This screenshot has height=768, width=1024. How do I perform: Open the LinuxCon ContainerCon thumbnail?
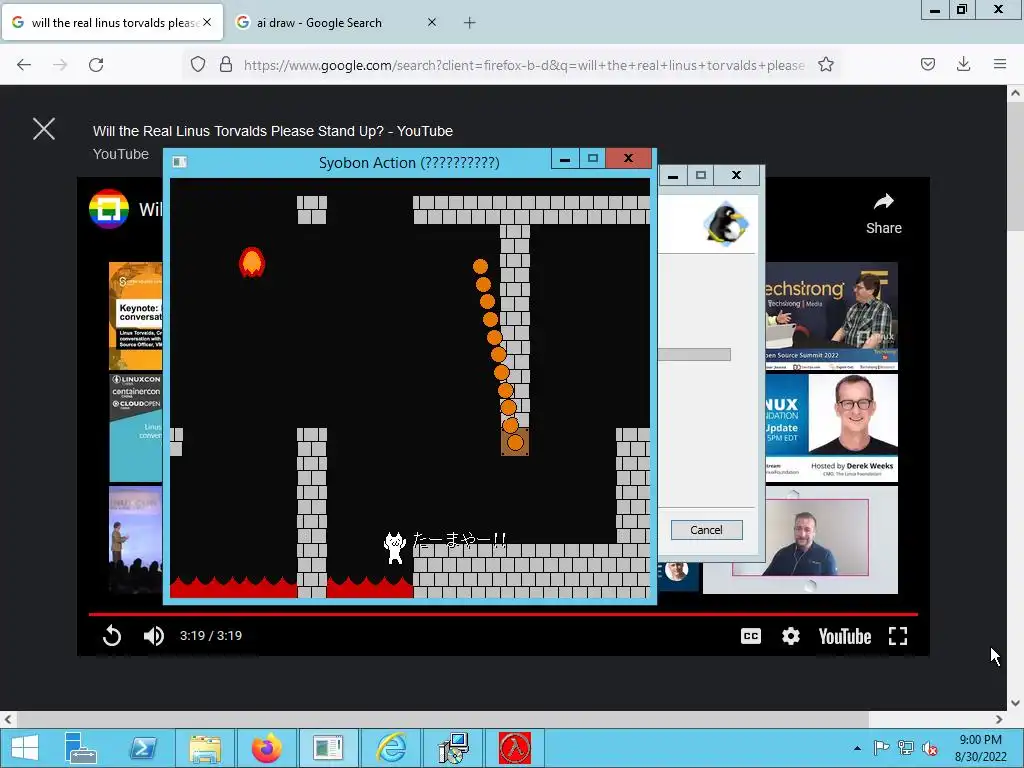tap(136, 428)
